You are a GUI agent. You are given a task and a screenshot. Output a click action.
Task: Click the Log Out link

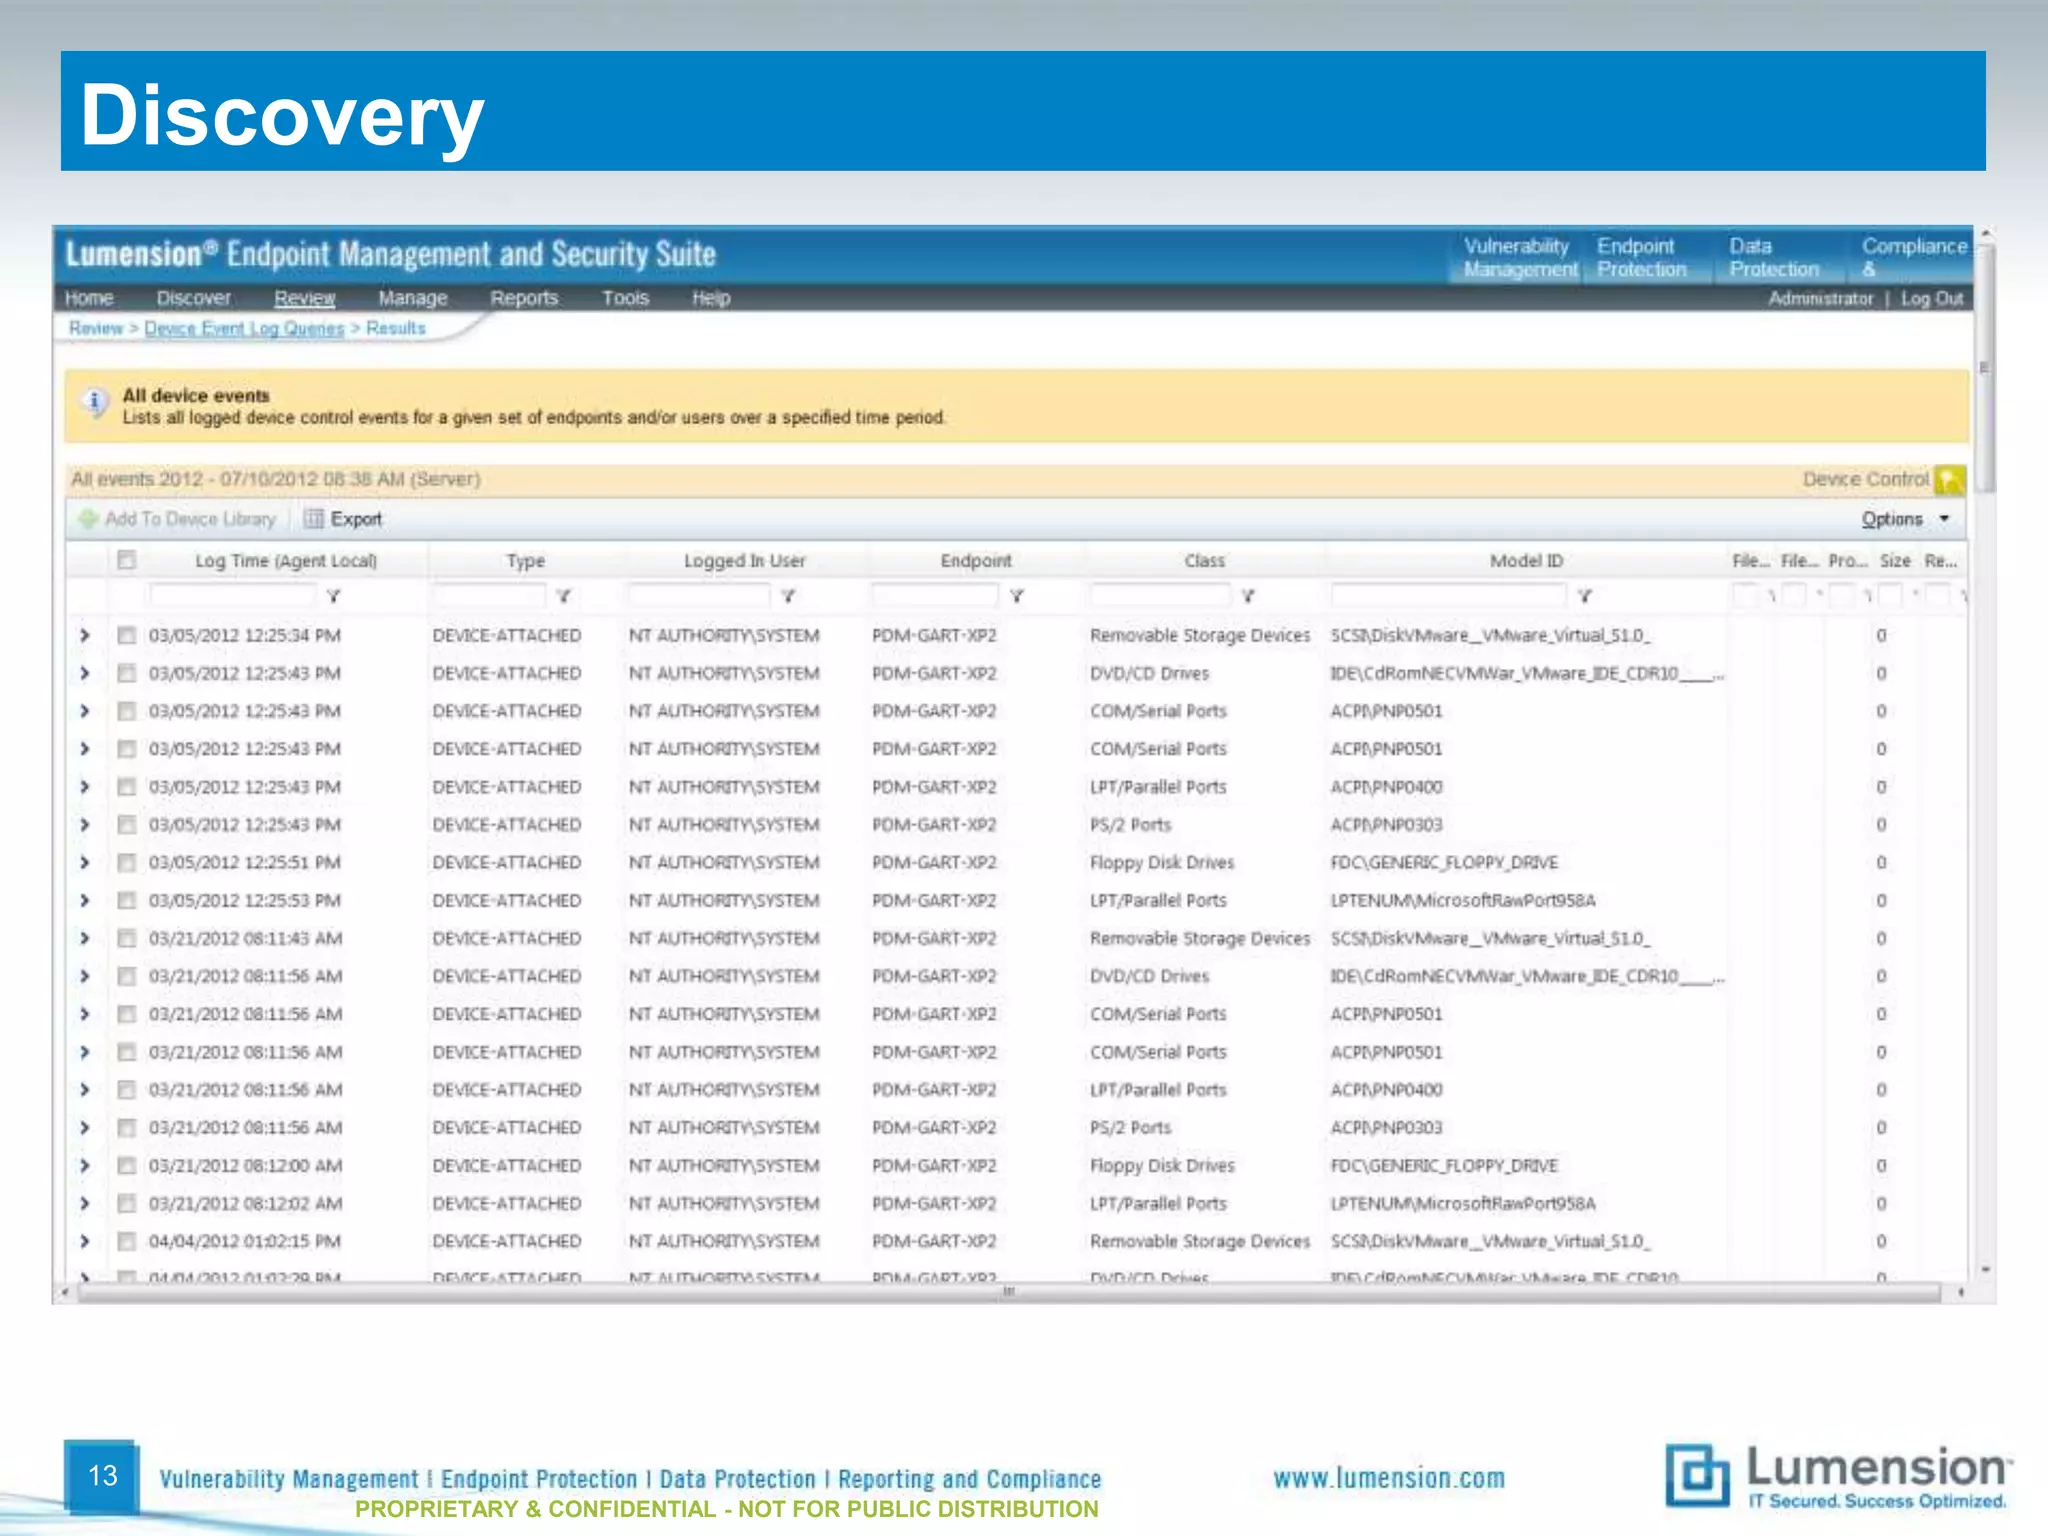point(1932,298)
